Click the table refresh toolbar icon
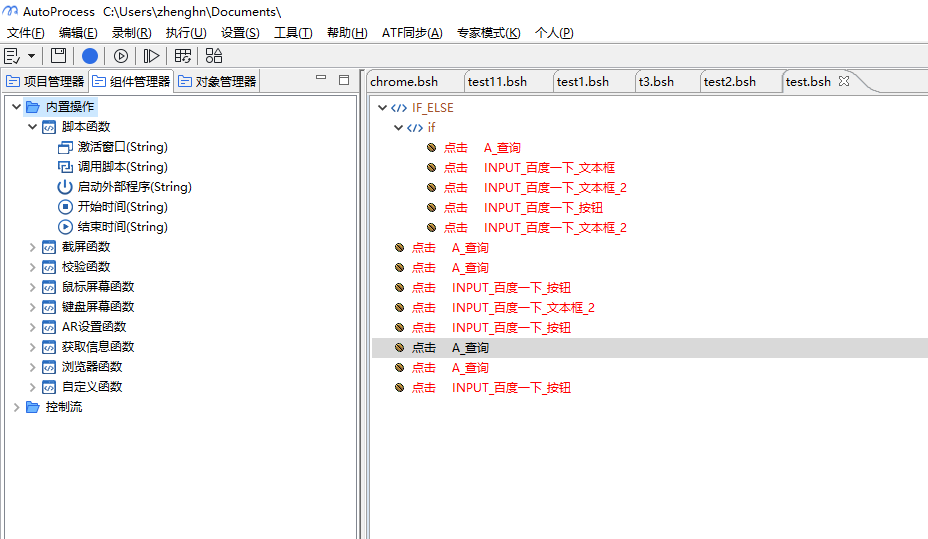The width and height of the screenshot is (928, 539). [x=183, y=56]
